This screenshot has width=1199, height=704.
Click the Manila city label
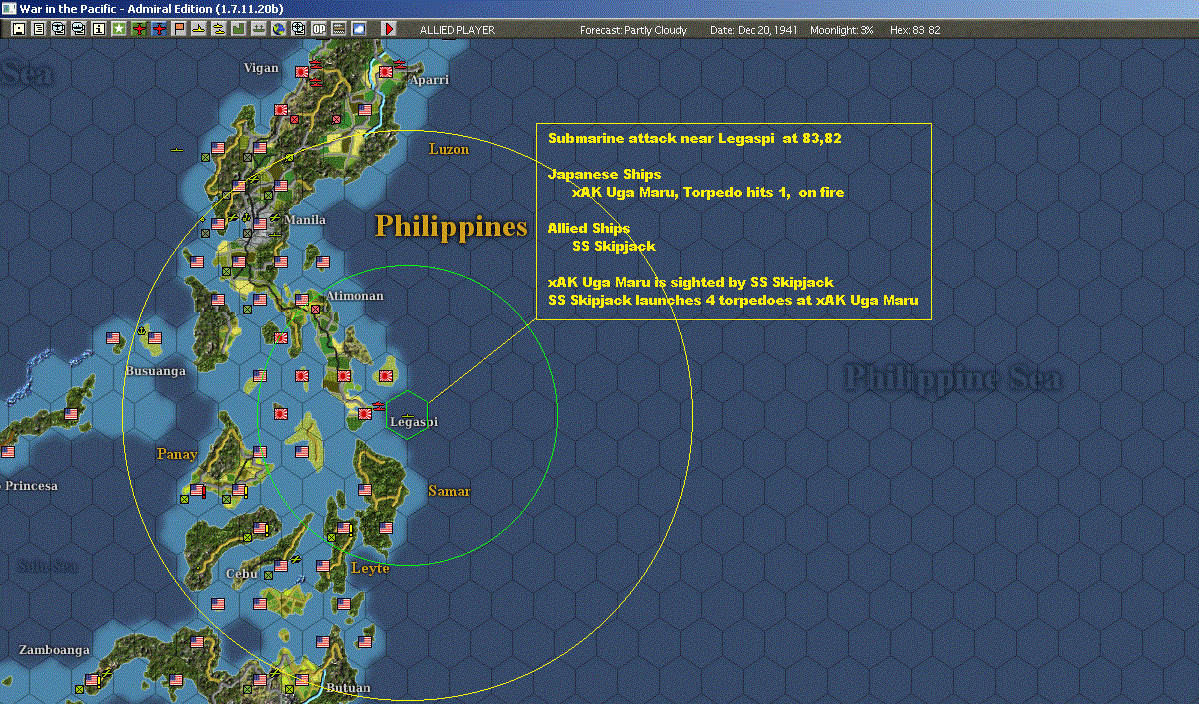coord(305,219)
